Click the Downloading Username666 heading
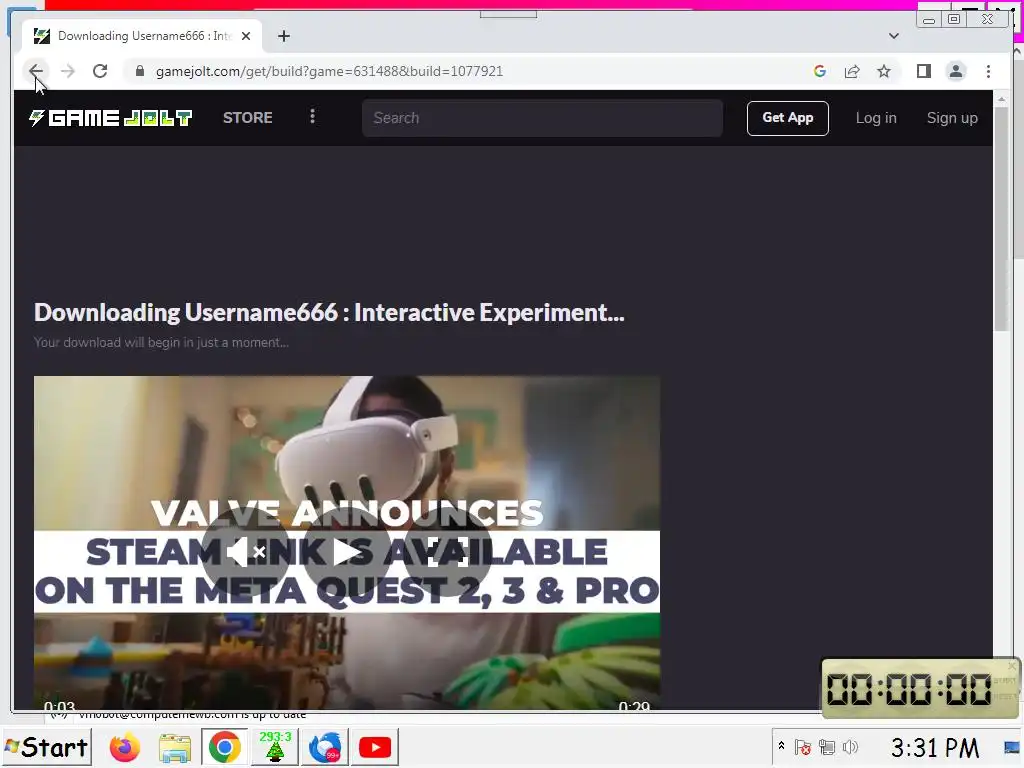Viewport: 1024px width, 768px height. tap(329, 313)
